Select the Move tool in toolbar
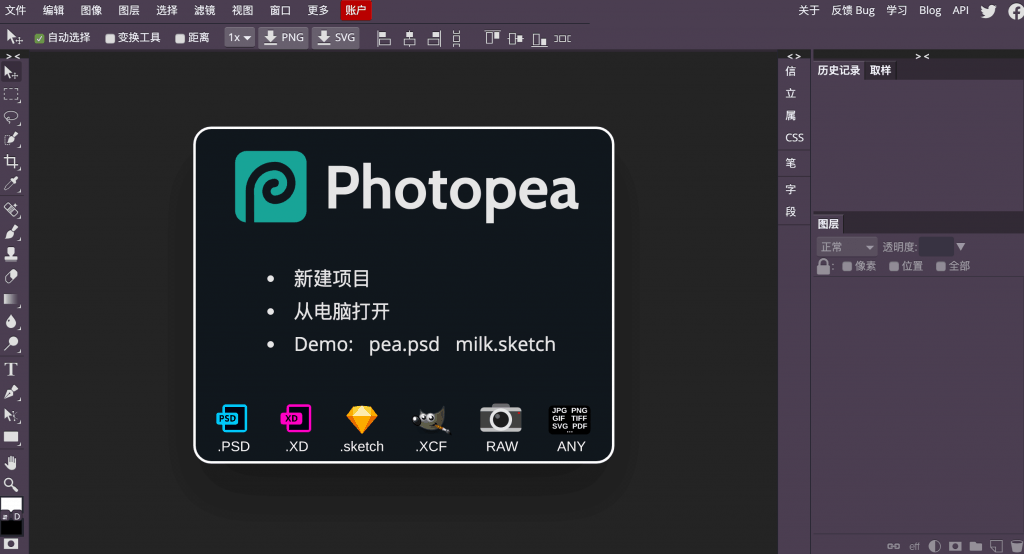This screenshot has height=554, width=1024. pyautogui.click(x=11, y=73)
